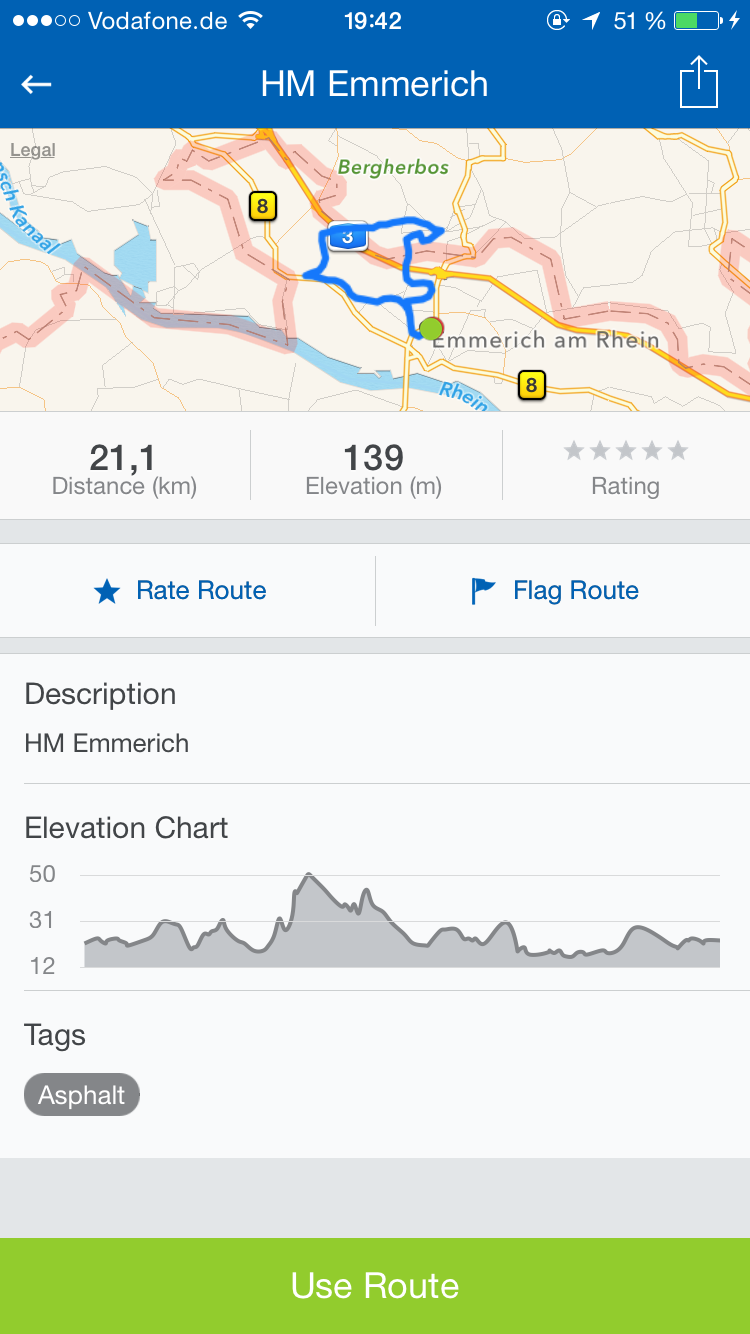The height and width of the screenshot is (1334, 750).
Task: Tap the five-star rating display
Action: [x=626, y=451]
